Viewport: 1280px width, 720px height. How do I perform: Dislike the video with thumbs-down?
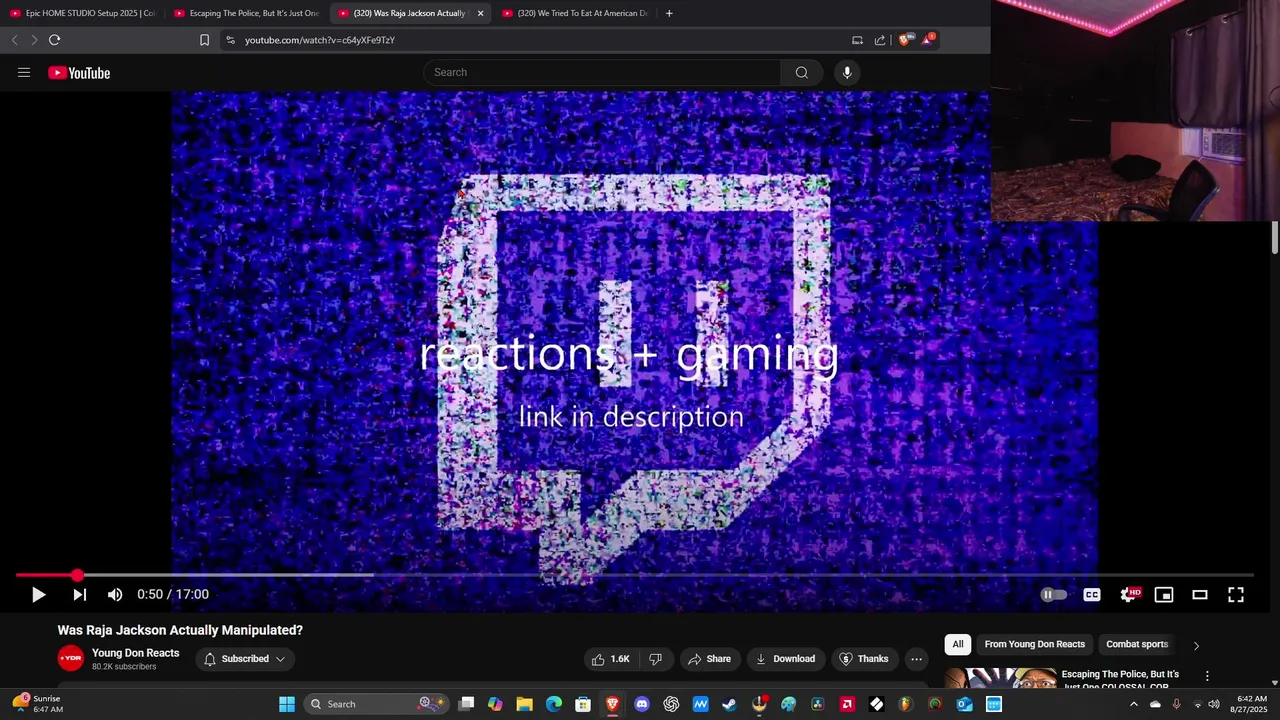click(x=656, y=659)
